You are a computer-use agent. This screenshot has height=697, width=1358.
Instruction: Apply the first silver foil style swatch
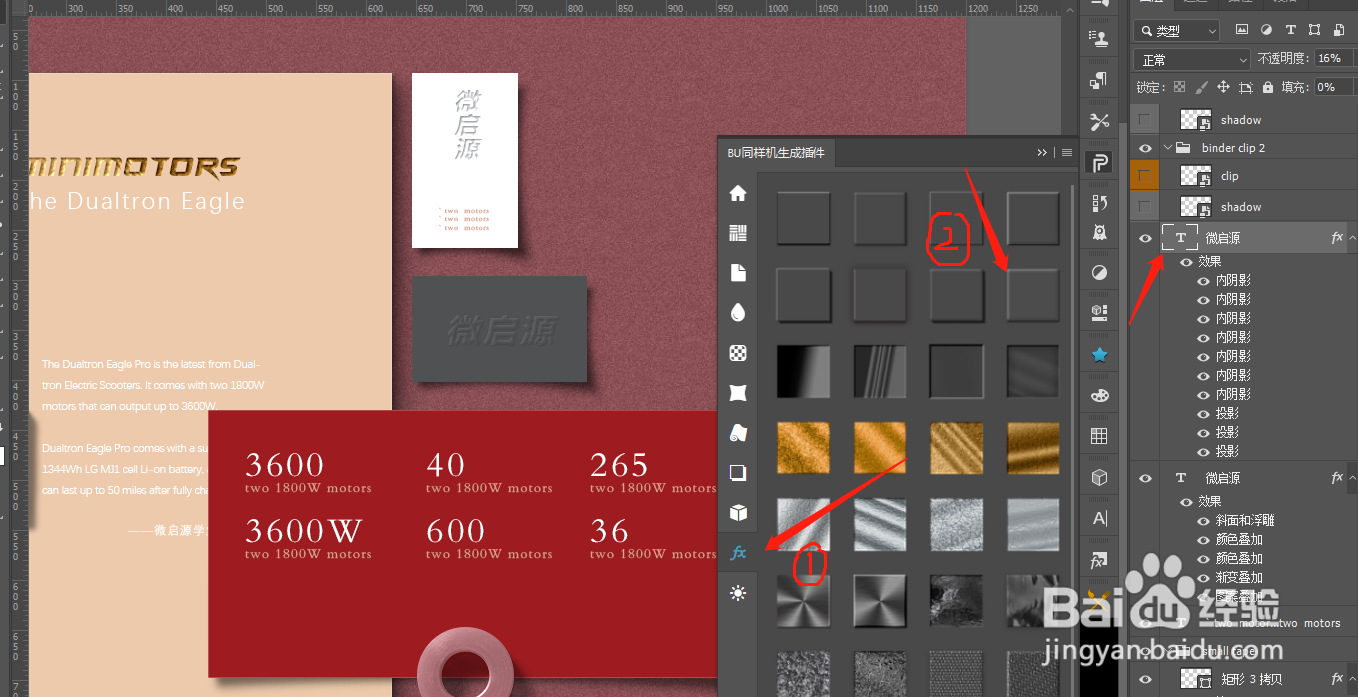click(x=803, y=524)
